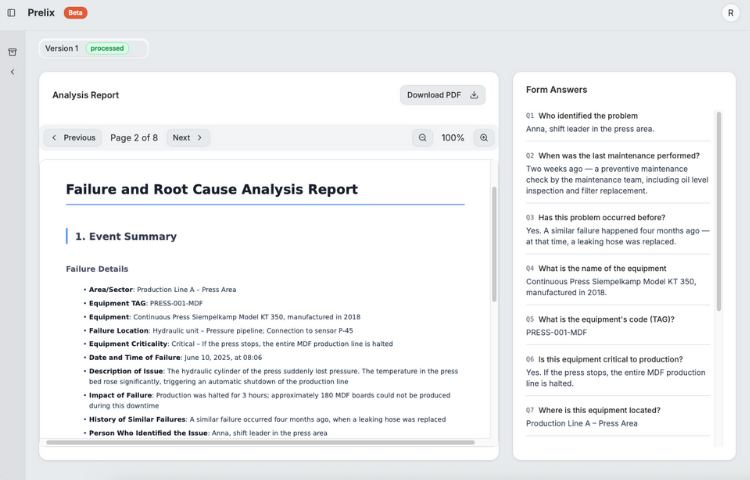Image resolution: width=750 pixels, height=480 pixels.
Task: Select Version 1 tab
Action: click(94, 48)
